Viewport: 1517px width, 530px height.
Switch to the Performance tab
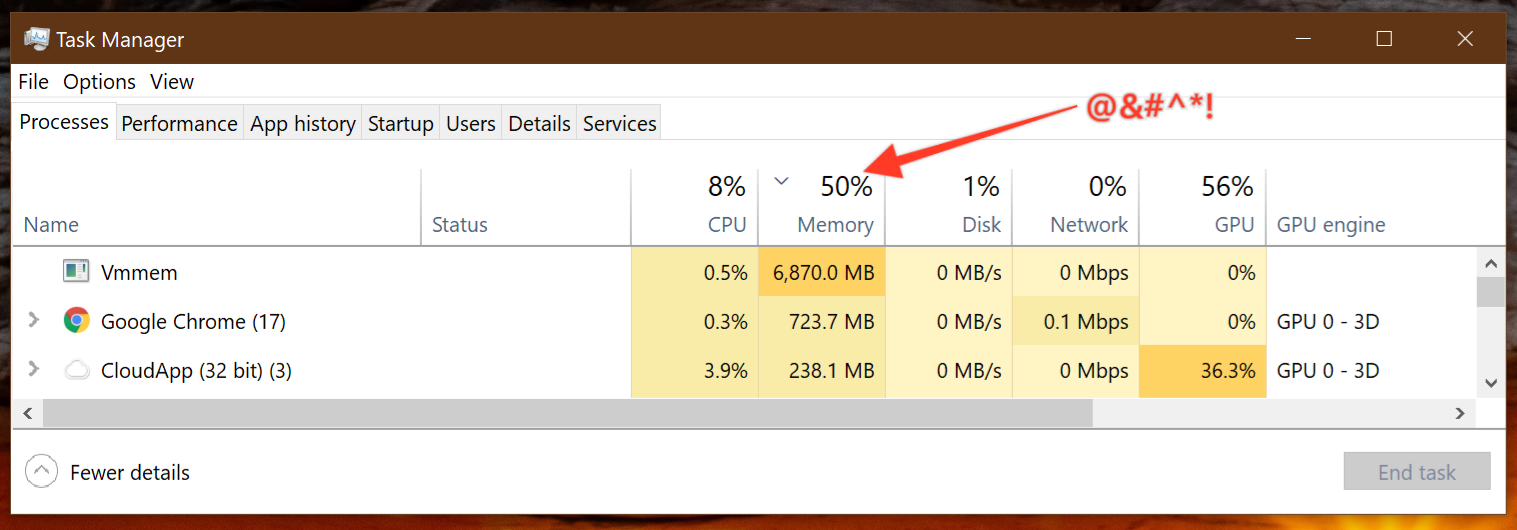tap(179, 123)
